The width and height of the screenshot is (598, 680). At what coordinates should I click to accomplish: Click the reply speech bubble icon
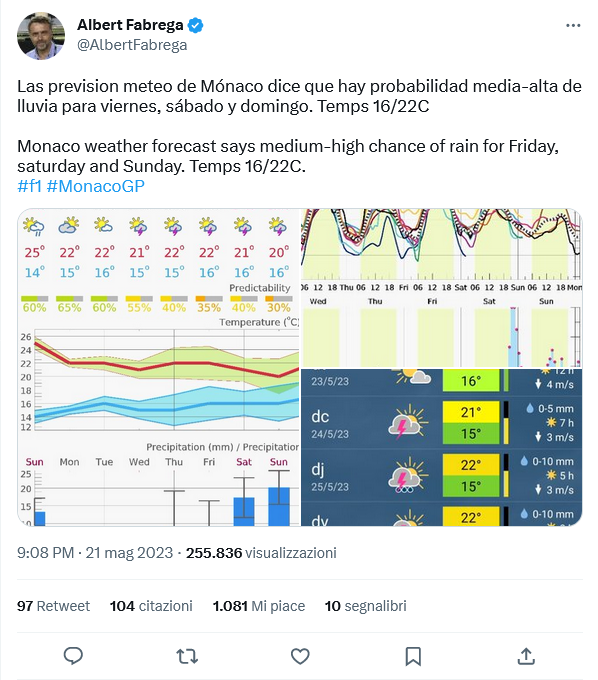(73, 656)
